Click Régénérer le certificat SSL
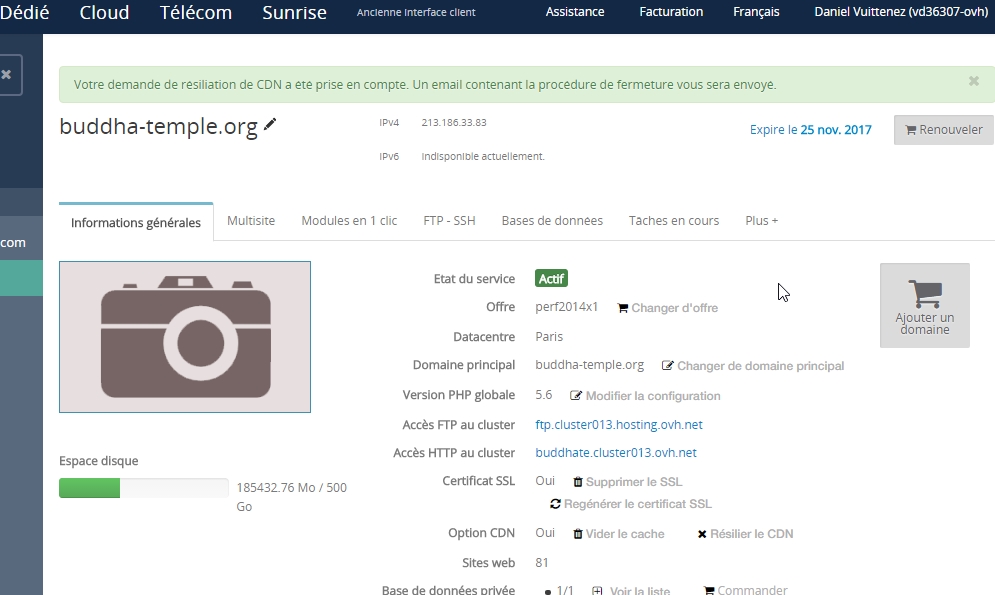 [x=631, y=504]
